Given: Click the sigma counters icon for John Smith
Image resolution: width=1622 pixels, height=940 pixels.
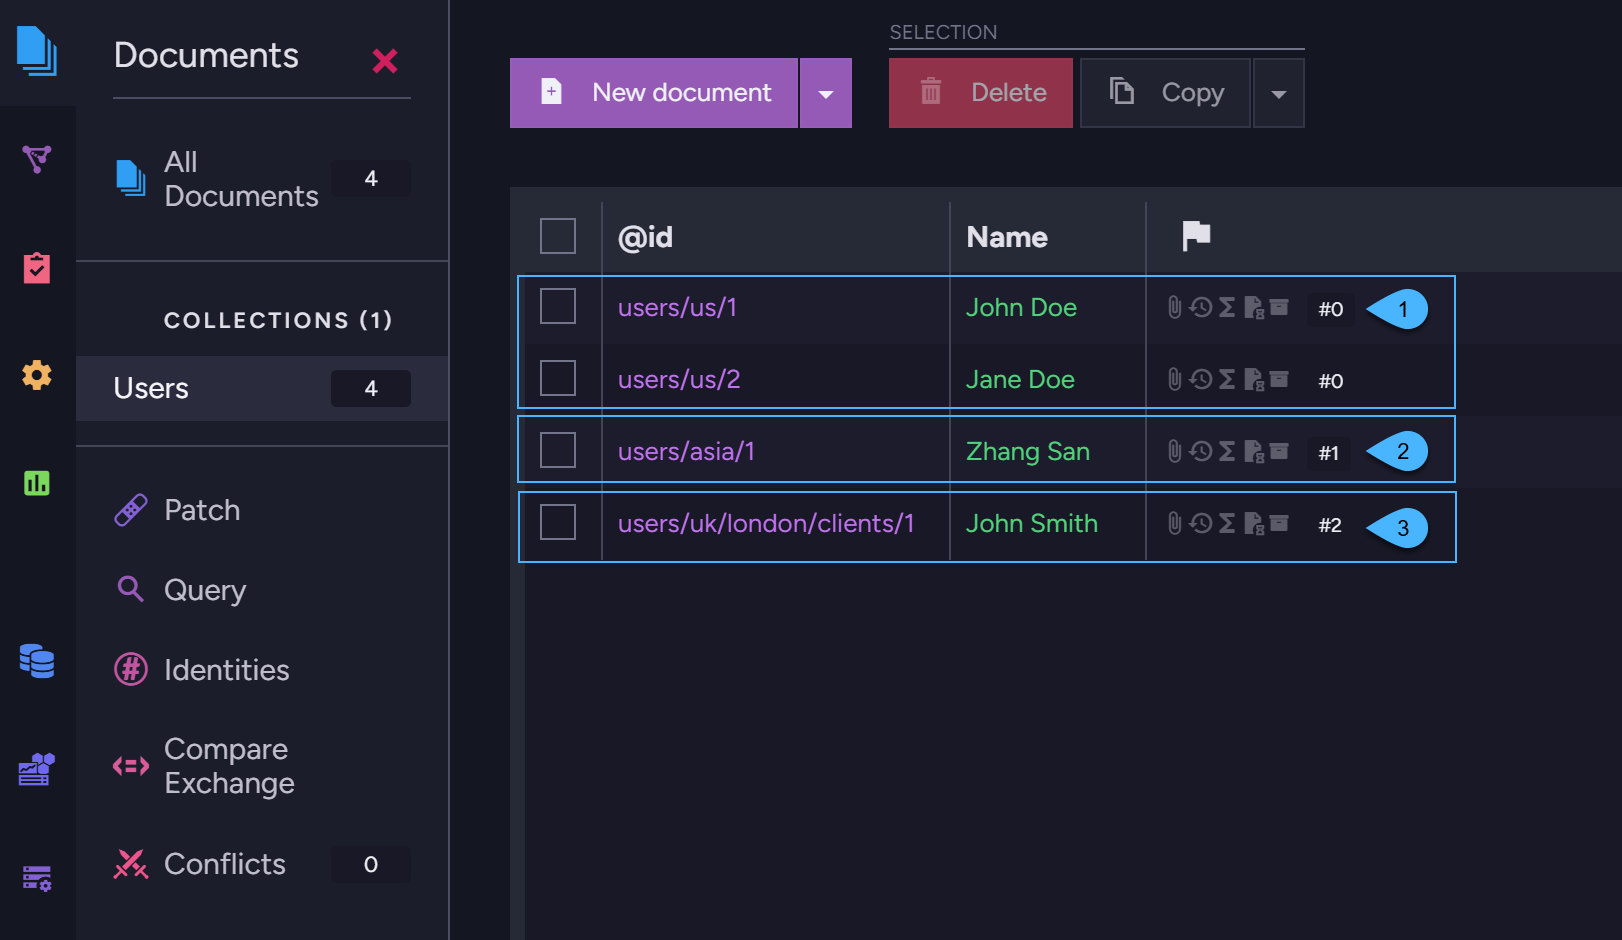Looking at the screenshot, I should click(x=1227, y=523).
